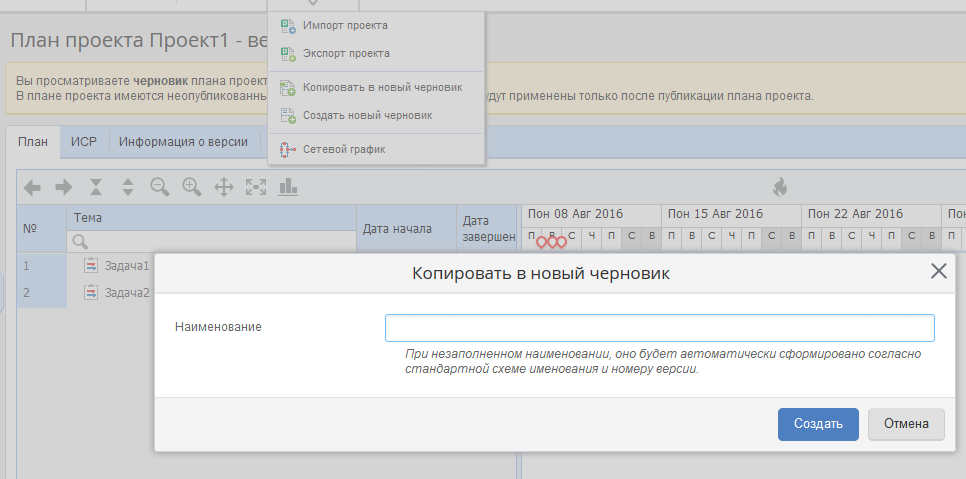Select Импорт проекта from the menu

tap(345, 25)
